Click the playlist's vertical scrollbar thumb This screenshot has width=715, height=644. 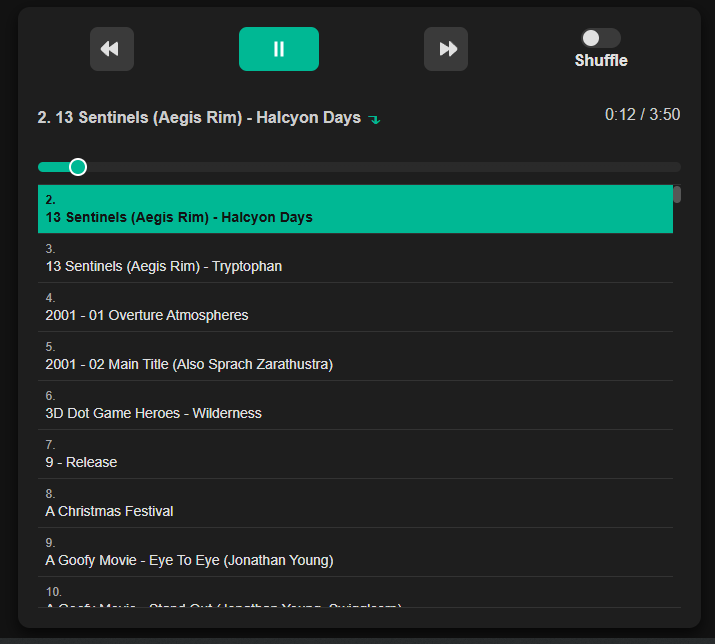(677, 194)
